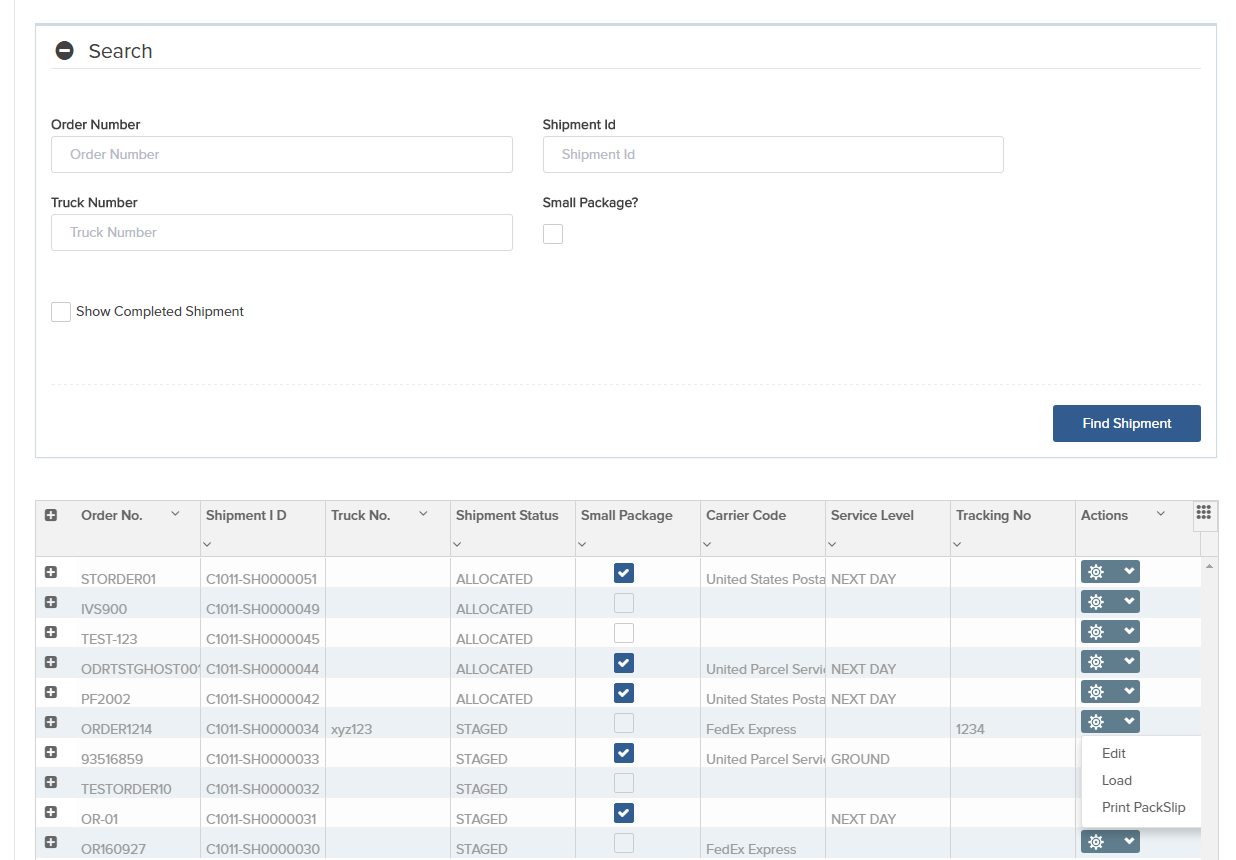Toggle the Small Package? search checkbox

553,234
